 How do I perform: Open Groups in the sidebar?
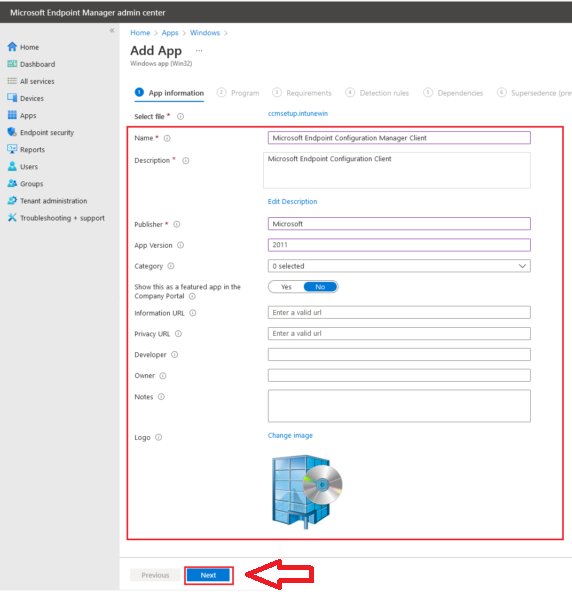[x=25, y=184]
